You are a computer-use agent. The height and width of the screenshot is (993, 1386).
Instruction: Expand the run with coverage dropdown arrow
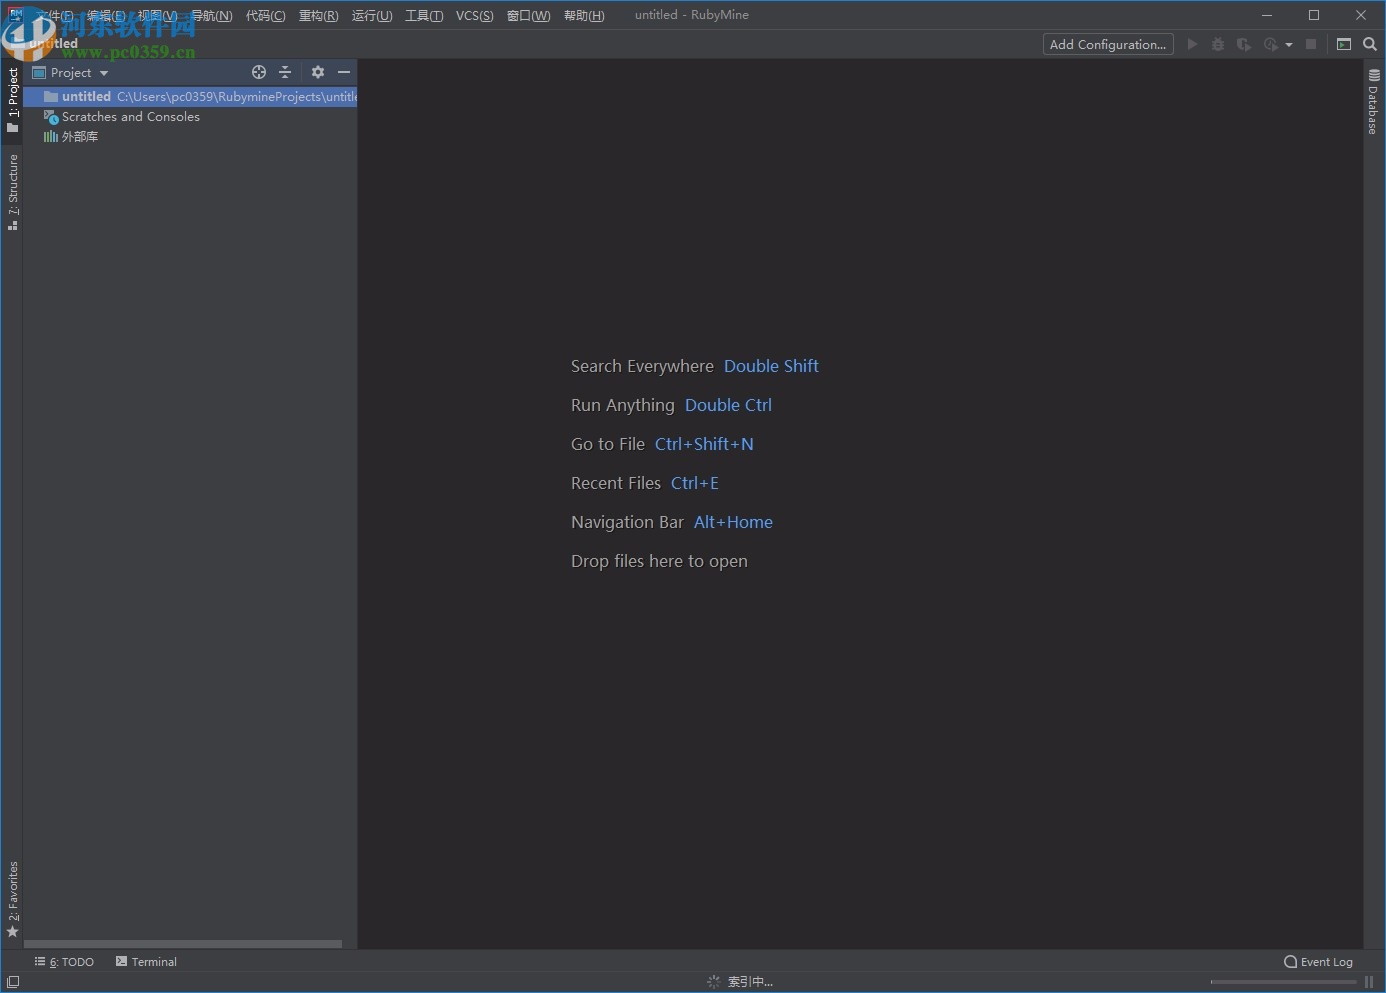coord(1289,45)
